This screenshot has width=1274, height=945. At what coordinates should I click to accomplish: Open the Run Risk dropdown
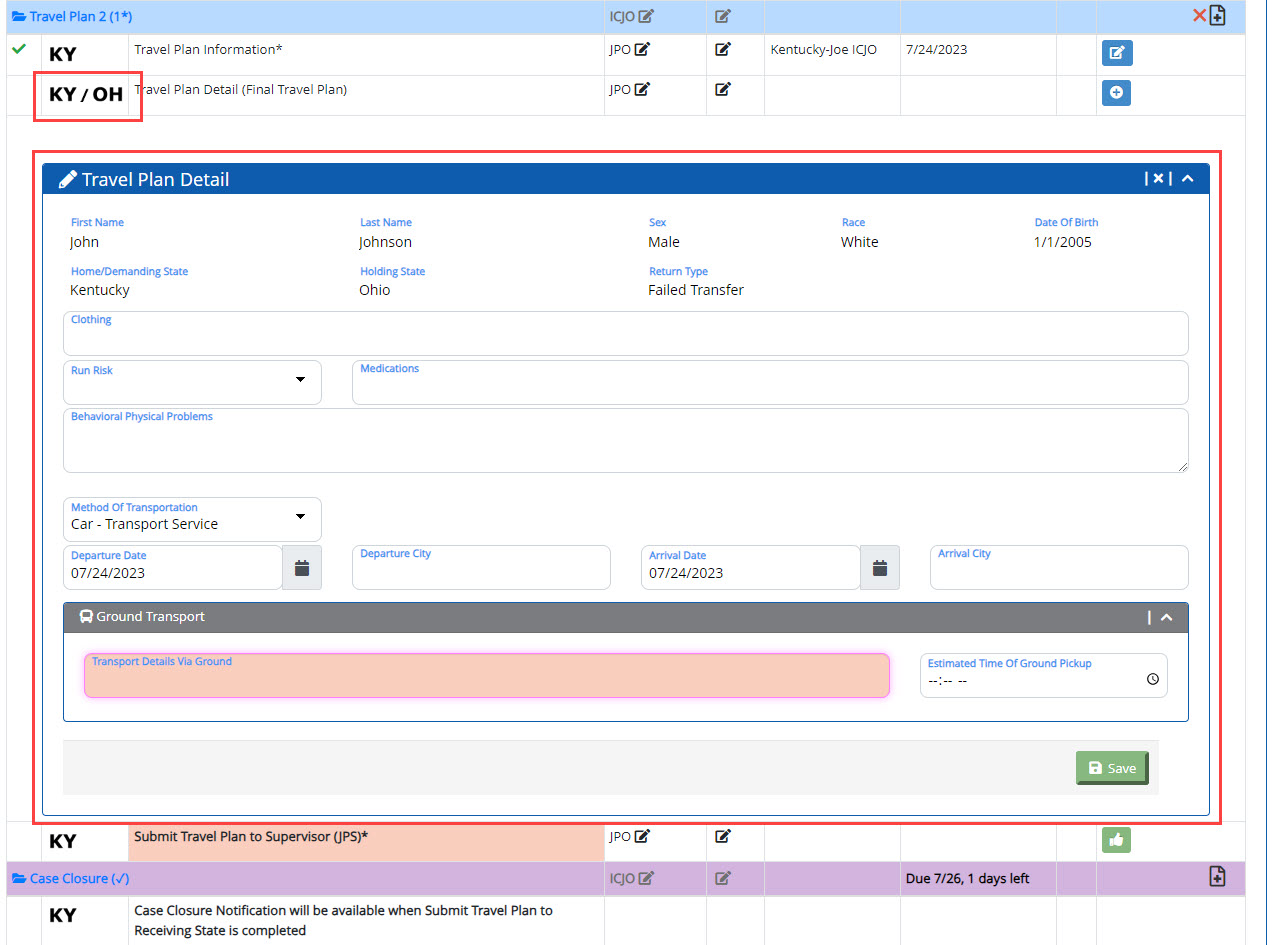pyautogui.click(x=192, y=382)
